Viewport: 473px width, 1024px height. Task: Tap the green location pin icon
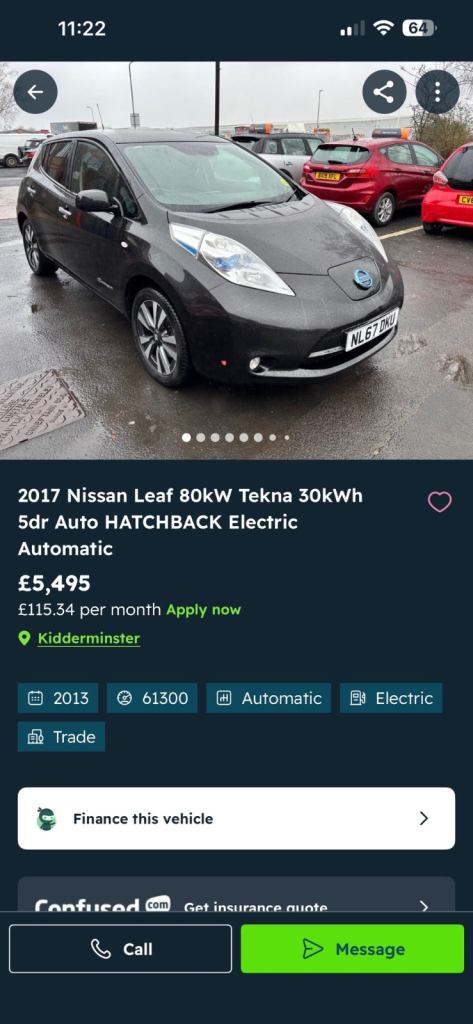point(24,638)
